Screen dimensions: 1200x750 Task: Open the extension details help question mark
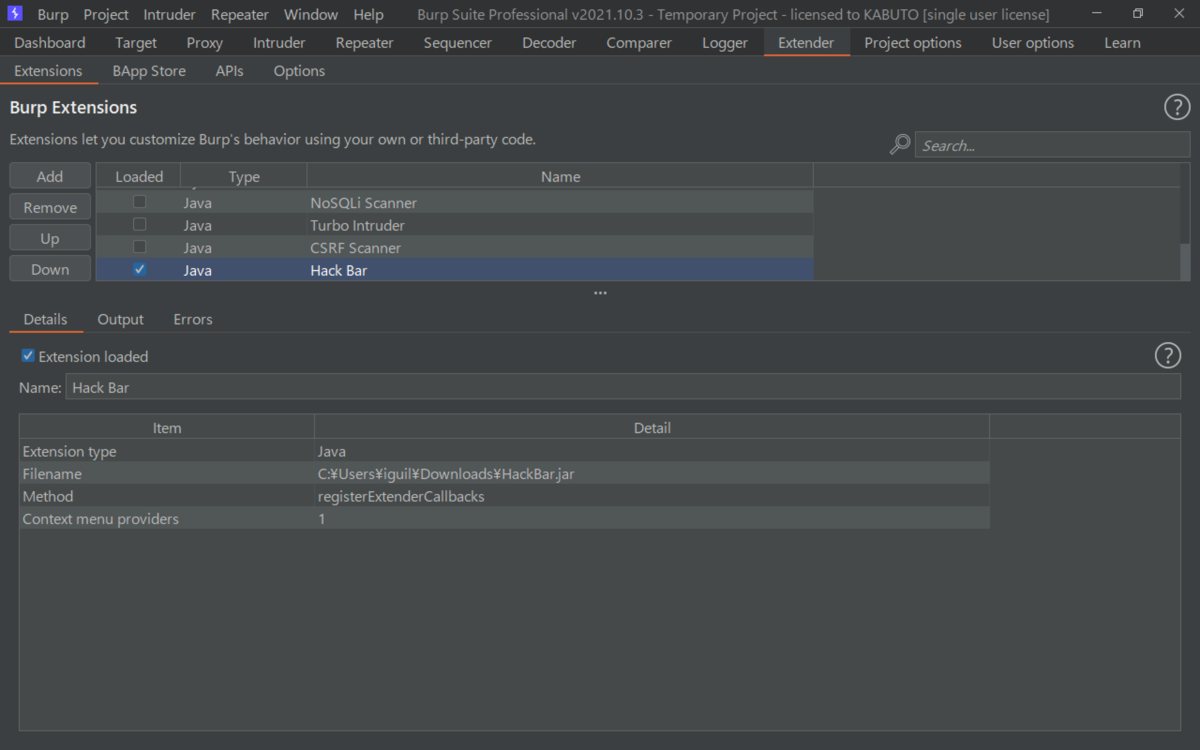point(1167,355)
